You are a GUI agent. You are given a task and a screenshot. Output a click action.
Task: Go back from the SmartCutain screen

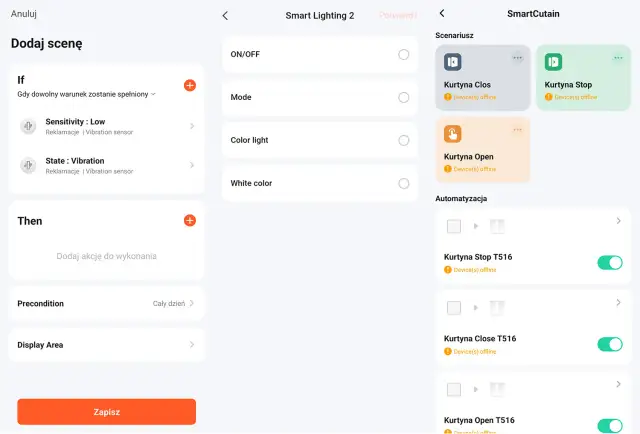pyautogui.click(x=442, y=13)
